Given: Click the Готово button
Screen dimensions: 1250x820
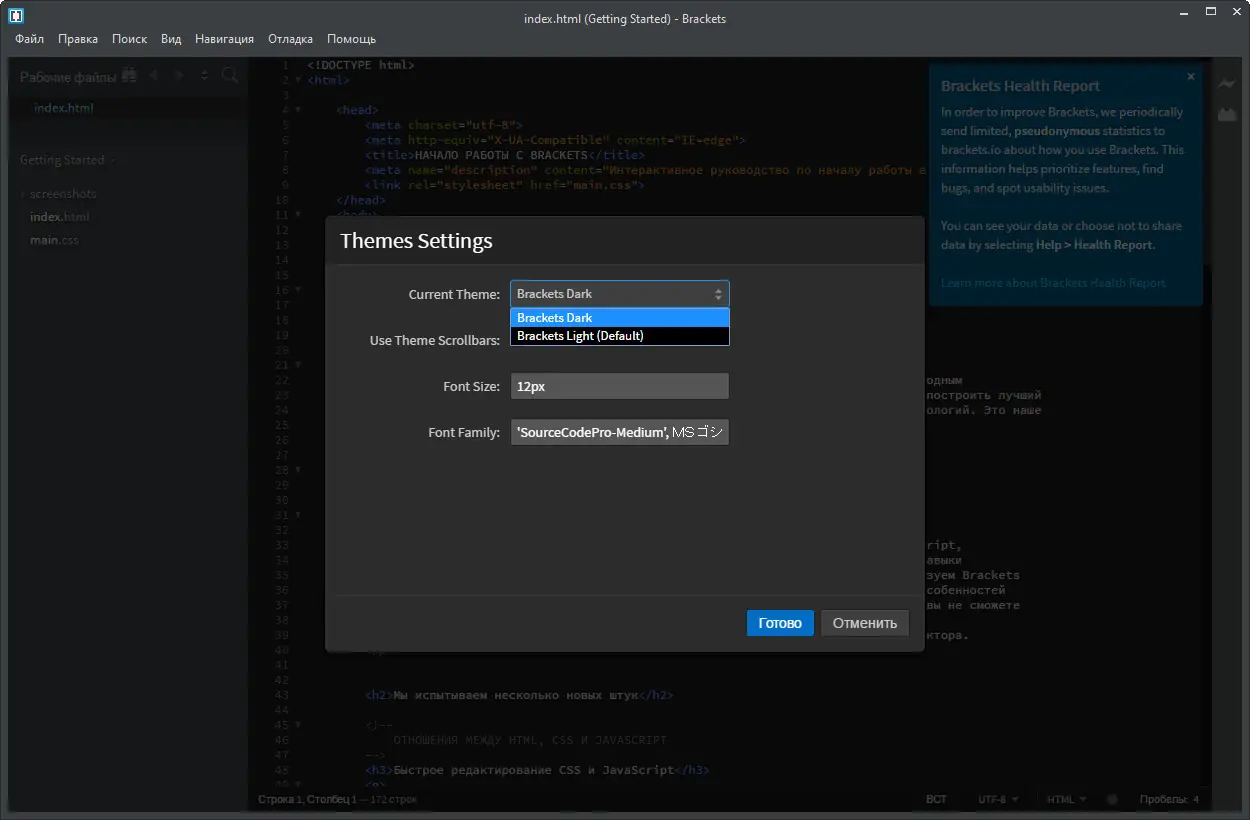Looking at the screenshot, I should [780, 623].
